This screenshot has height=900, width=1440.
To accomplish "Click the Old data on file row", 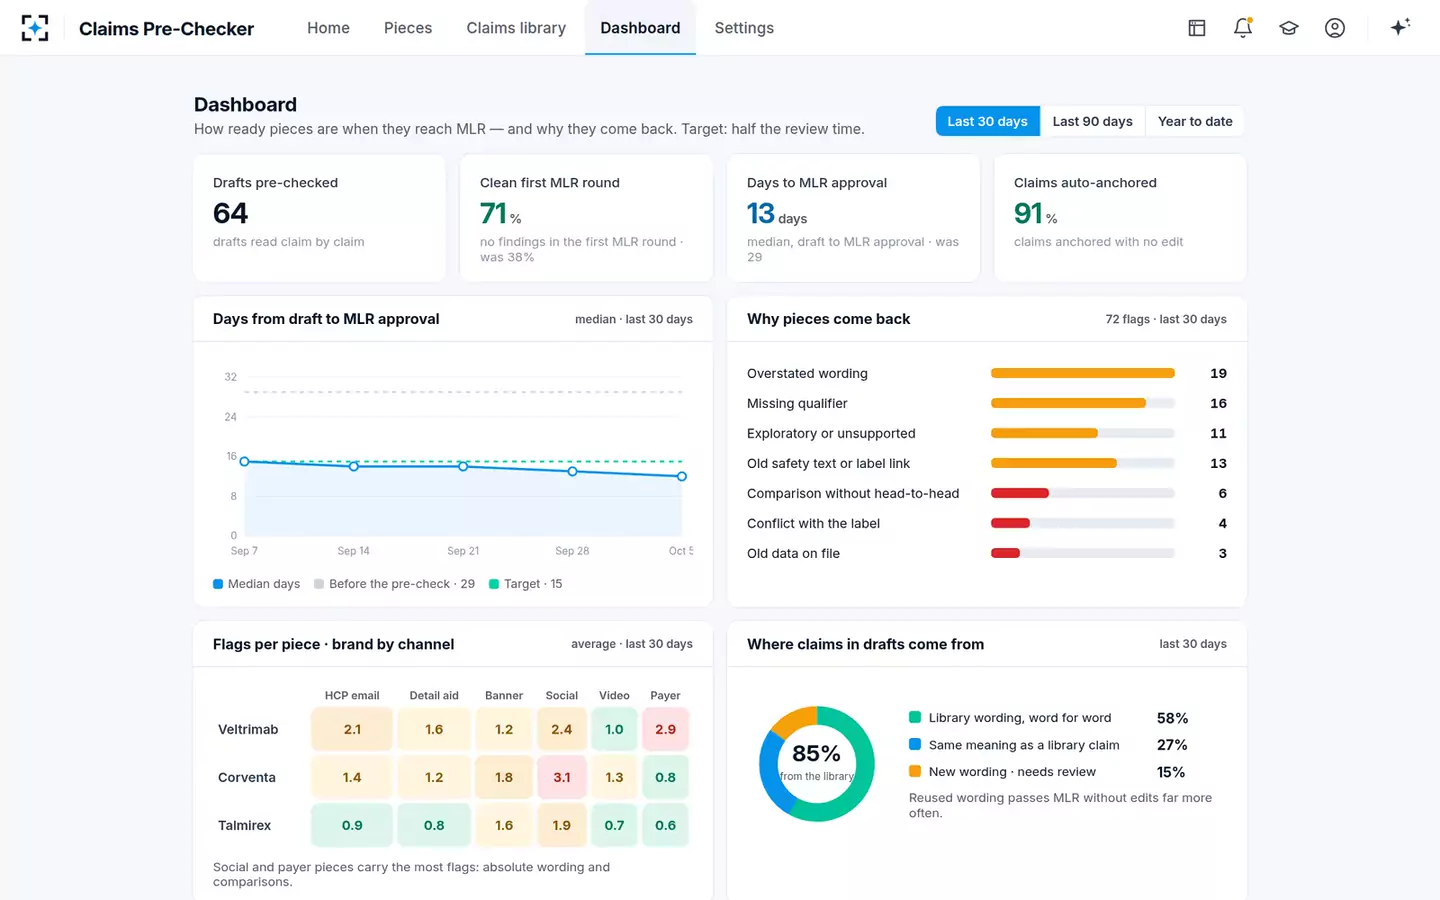I will pos(987,553).
